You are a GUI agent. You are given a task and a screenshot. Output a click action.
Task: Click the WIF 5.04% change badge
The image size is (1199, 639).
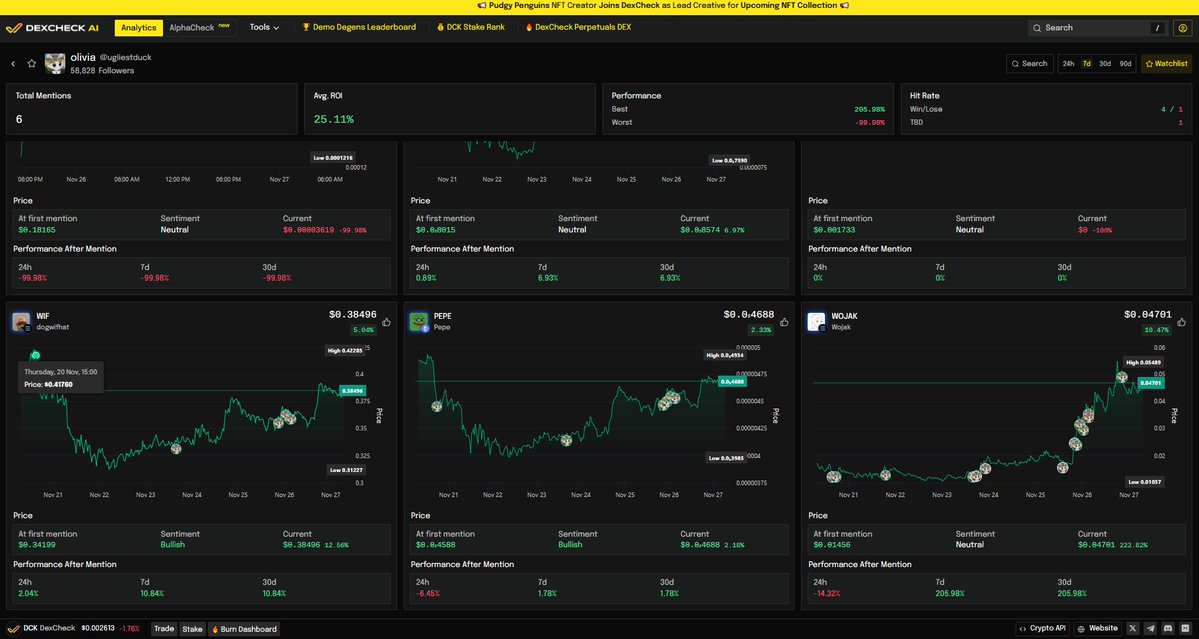(x=364, y=330)
